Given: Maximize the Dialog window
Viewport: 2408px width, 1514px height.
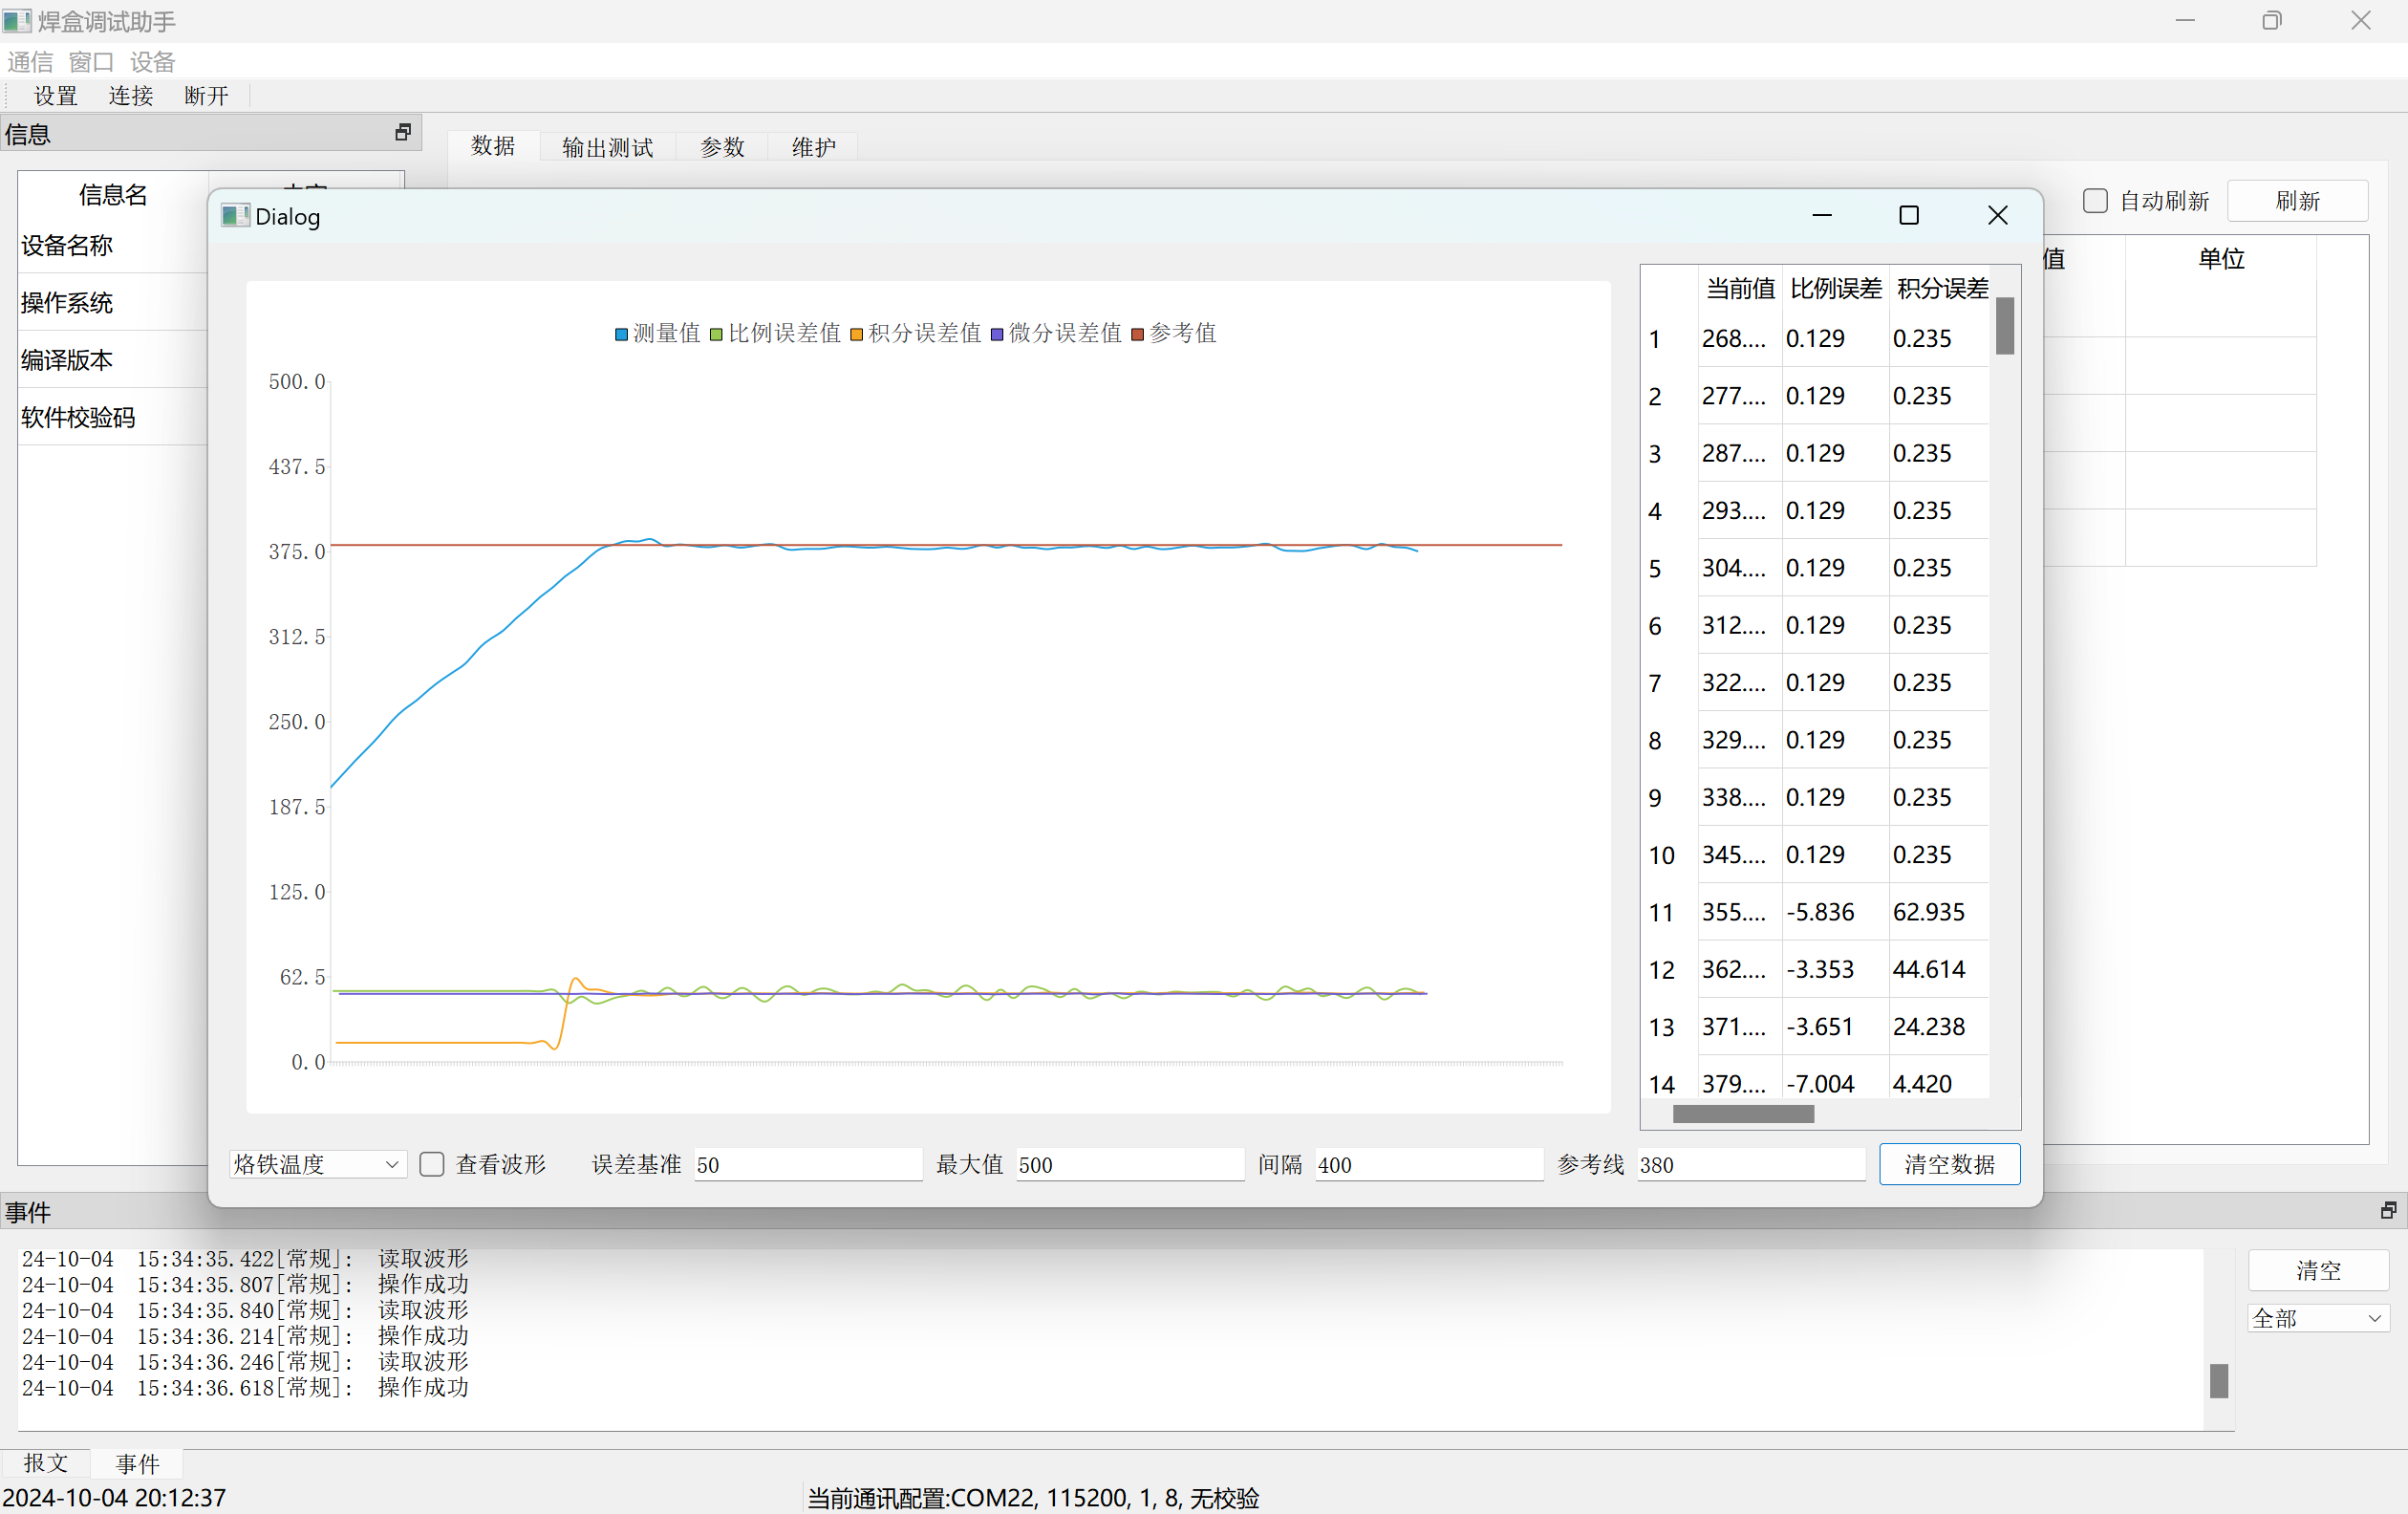Looking at the screenshot, I should 1909,216.
